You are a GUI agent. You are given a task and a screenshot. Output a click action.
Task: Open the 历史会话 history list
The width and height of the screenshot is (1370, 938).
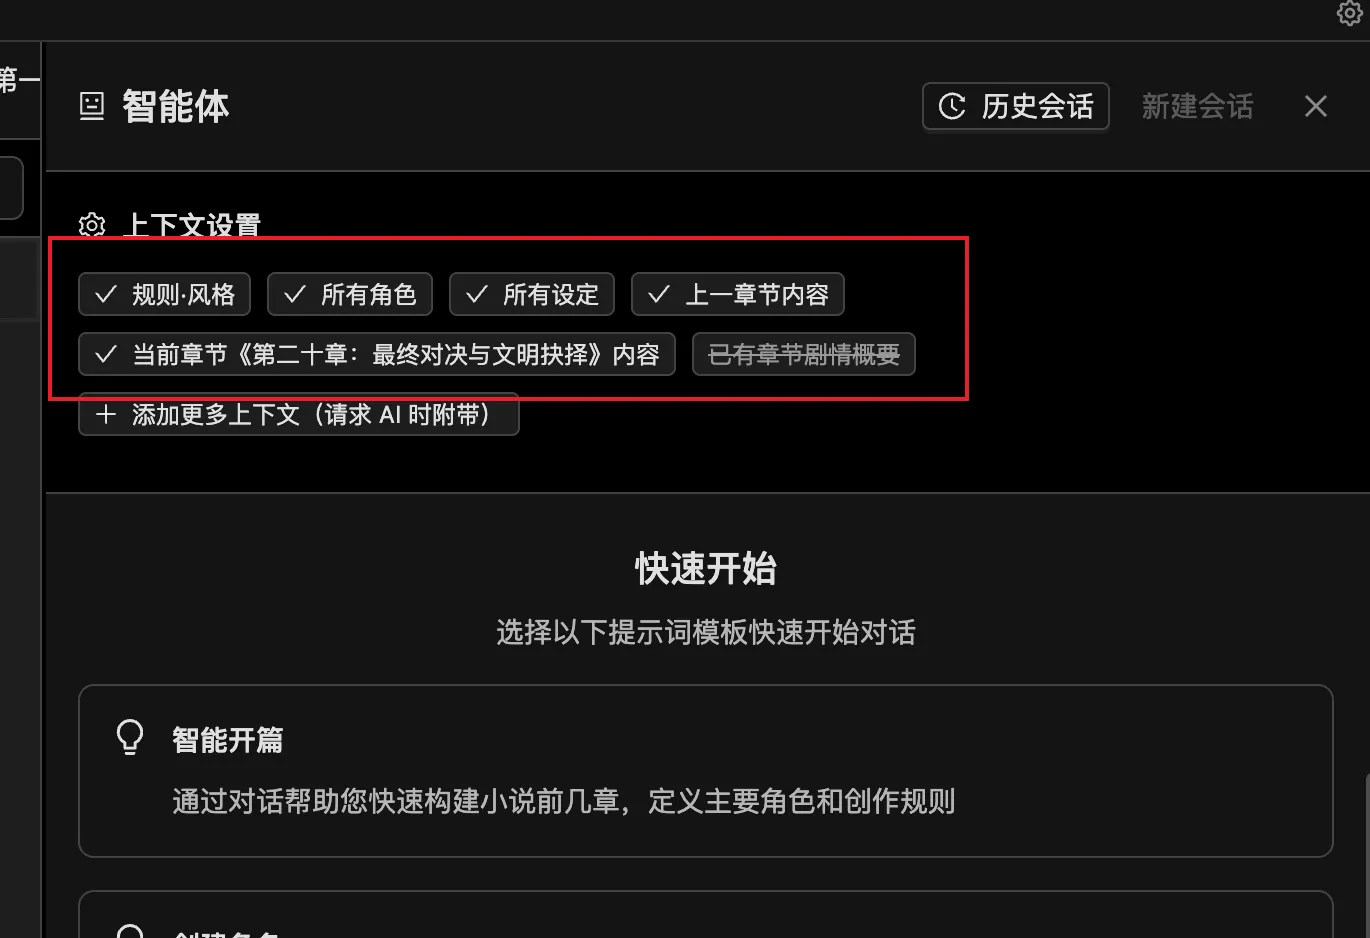coord(1016,106)
